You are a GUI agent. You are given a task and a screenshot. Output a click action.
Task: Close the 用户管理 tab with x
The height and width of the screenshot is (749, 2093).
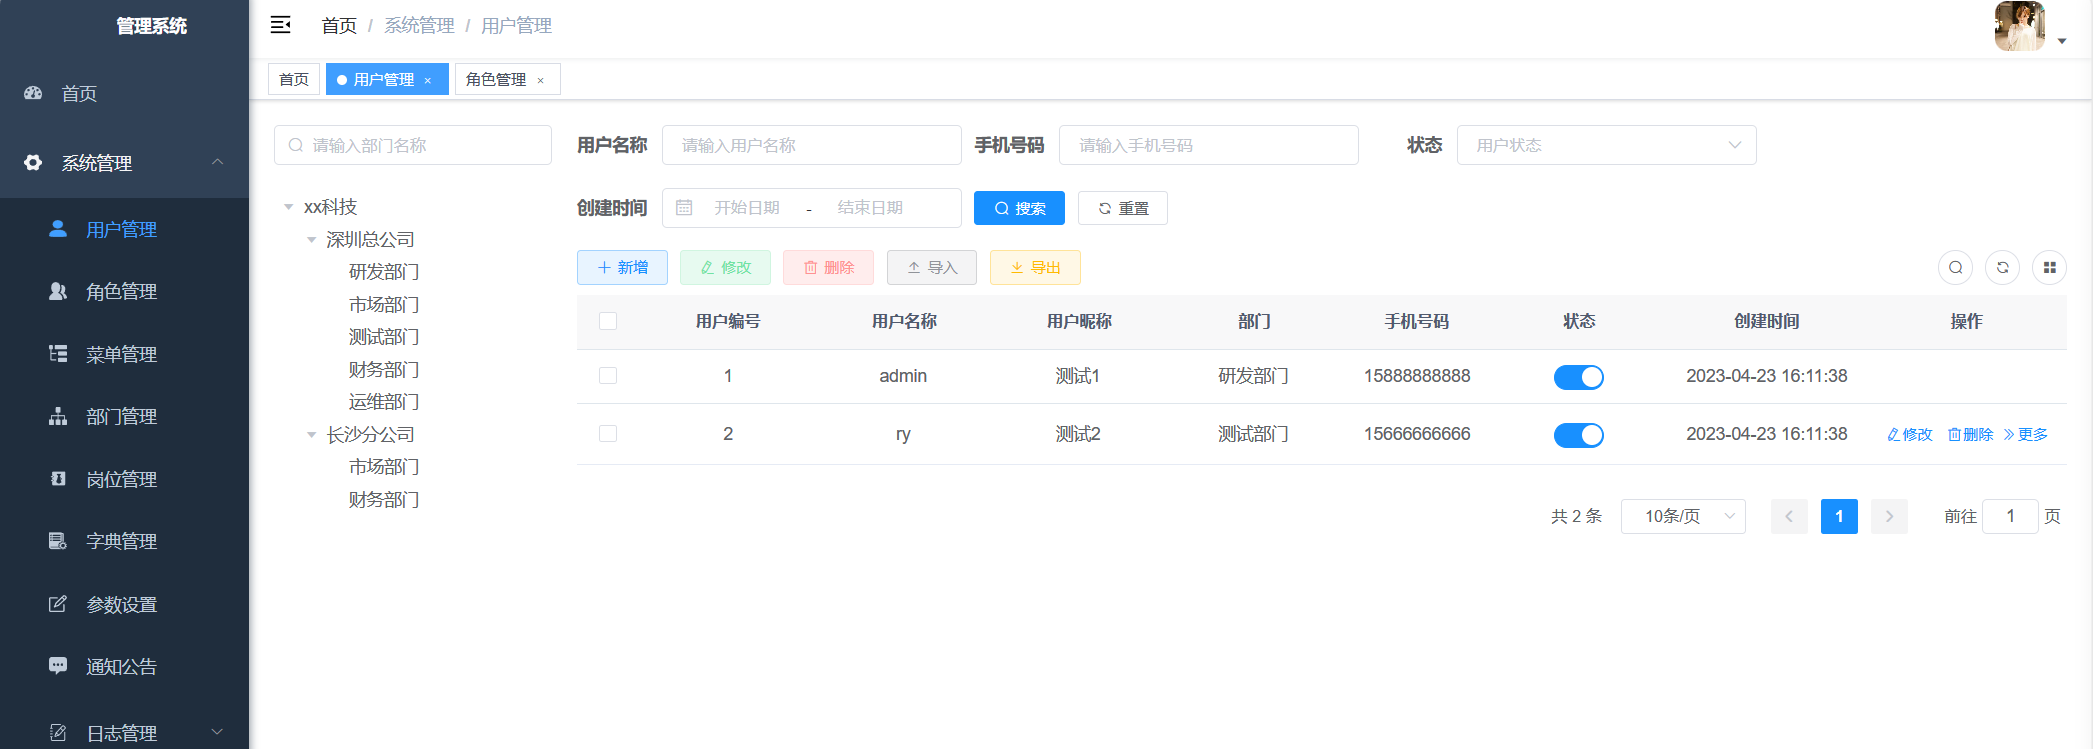tap(428, 80)
